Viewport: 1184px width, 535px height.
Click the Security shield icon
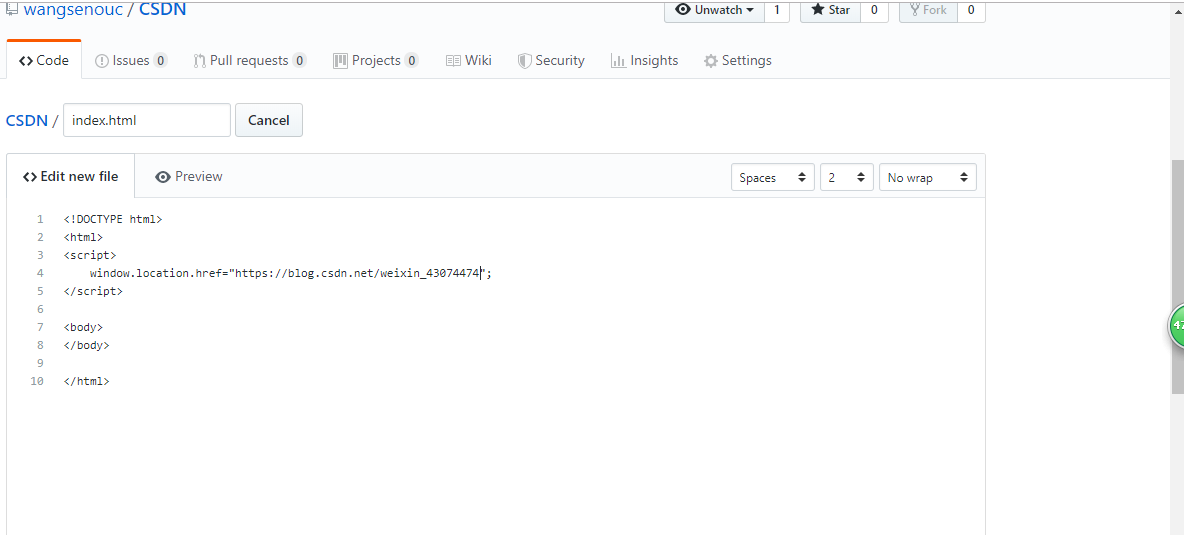click(x=524, y=61)
